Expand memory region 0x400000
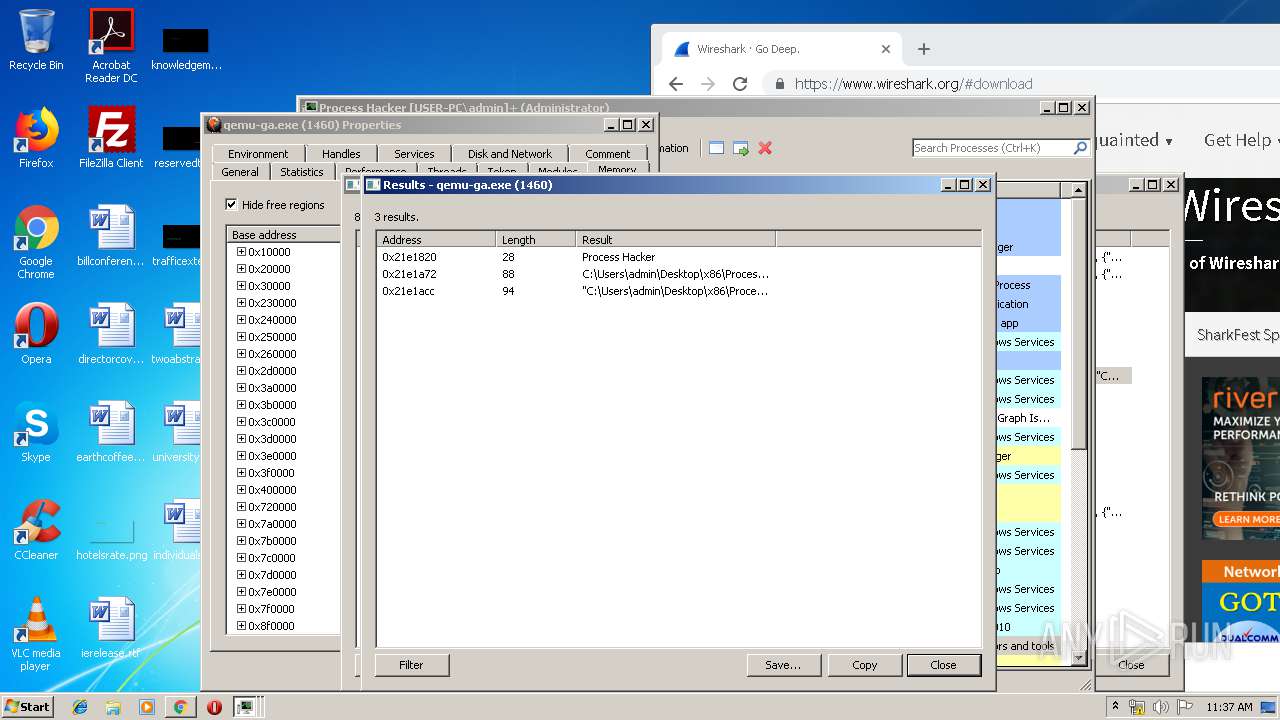Image resolution: width=1280 pixels, height=720 pixels. coord(241,490)
